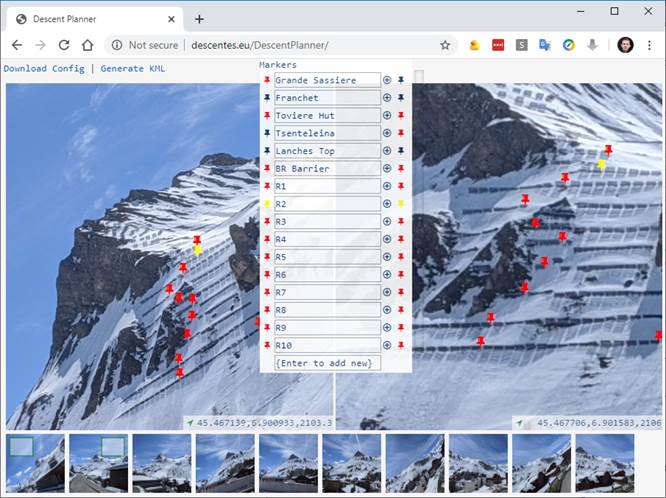This screenshot has height=498, width=666.
Task: Click the plus circle icon for Toviere Hut
Action: tap(387, 116)
